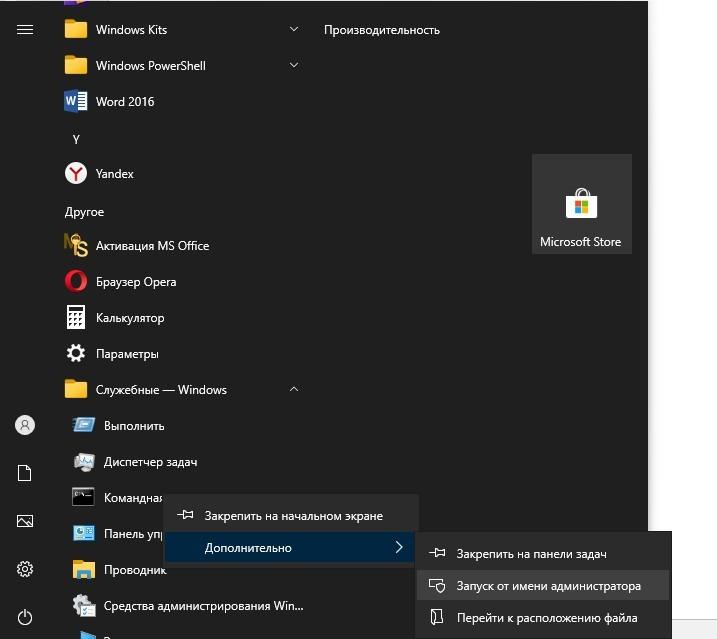Open the Word 2016 app icon
Viewport: 717px width, 639px height.
tap(76, 101)
